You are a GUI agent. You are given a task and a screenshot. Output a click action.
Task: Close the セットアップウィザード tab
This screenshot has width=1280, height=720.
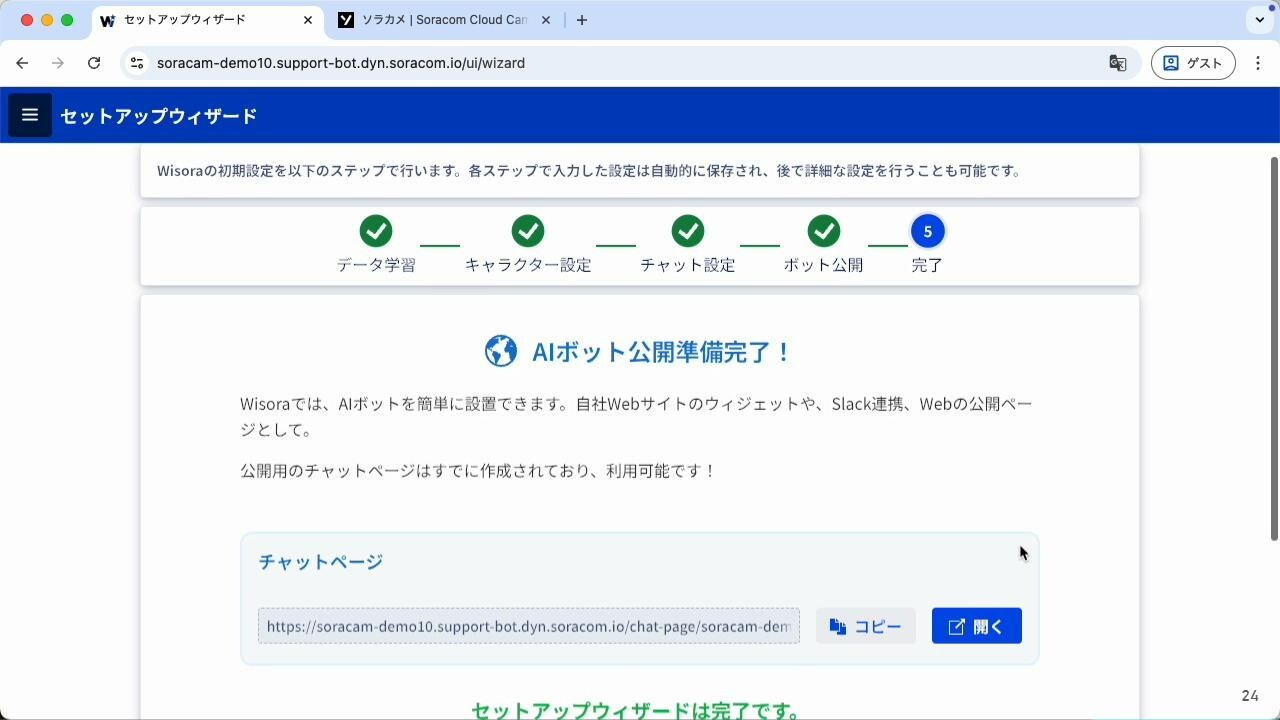[308, 20]
